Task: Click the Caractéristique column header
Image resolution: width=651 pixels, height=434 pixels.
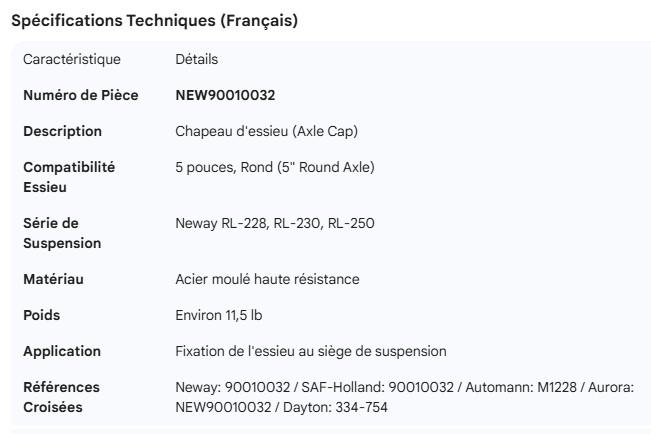Action: [x=71, y=60]
